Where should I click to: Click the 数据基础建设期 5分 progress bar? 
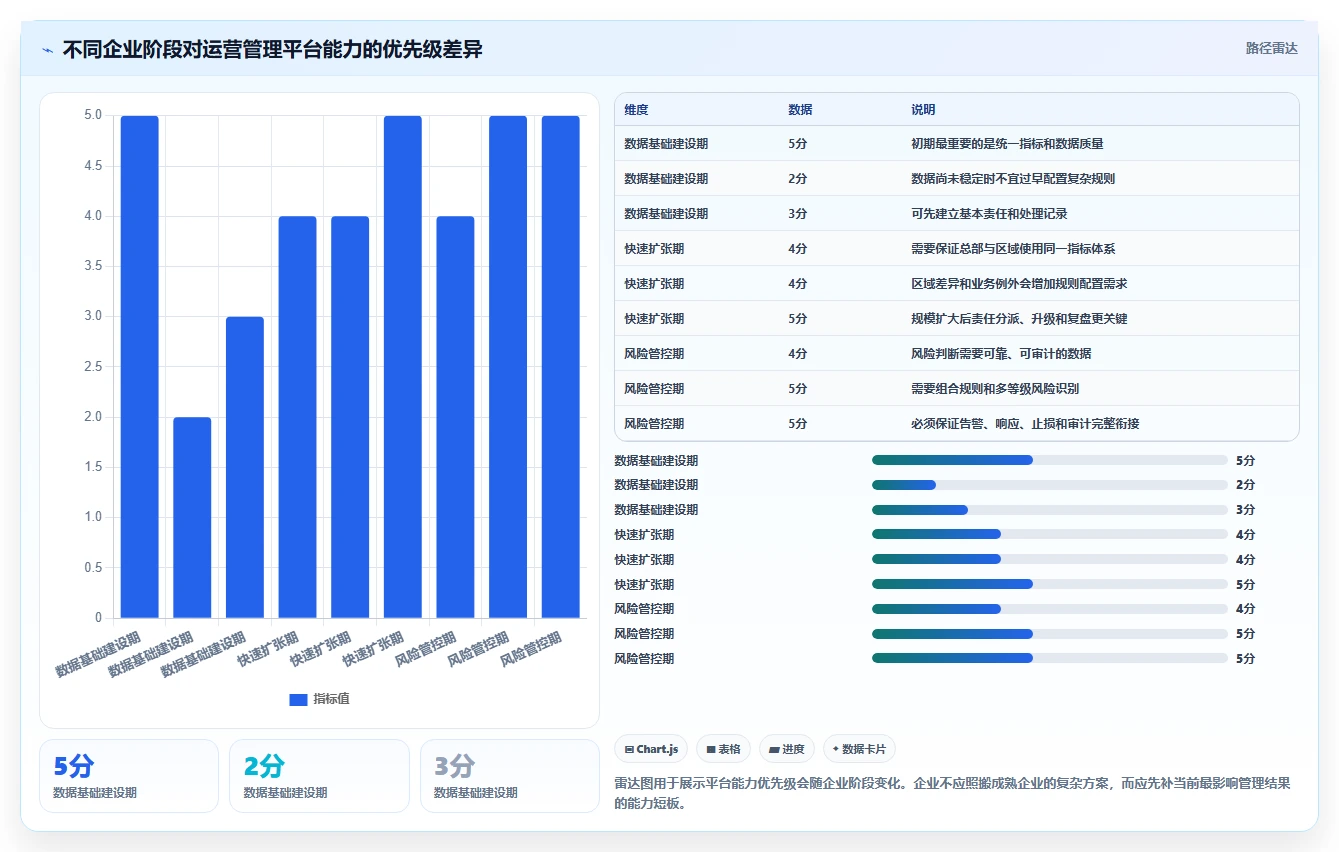pos(1049,460)
